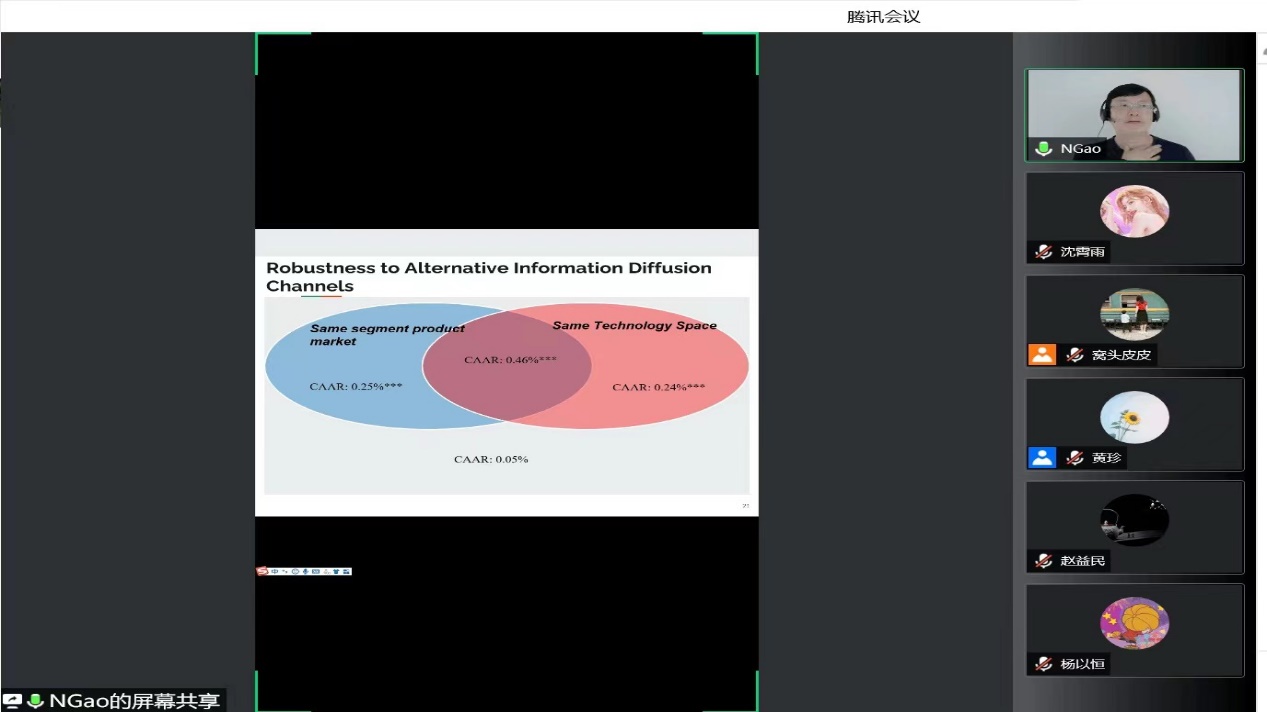Select the sunflower avatar of 黄珍

click(1134, 417)
